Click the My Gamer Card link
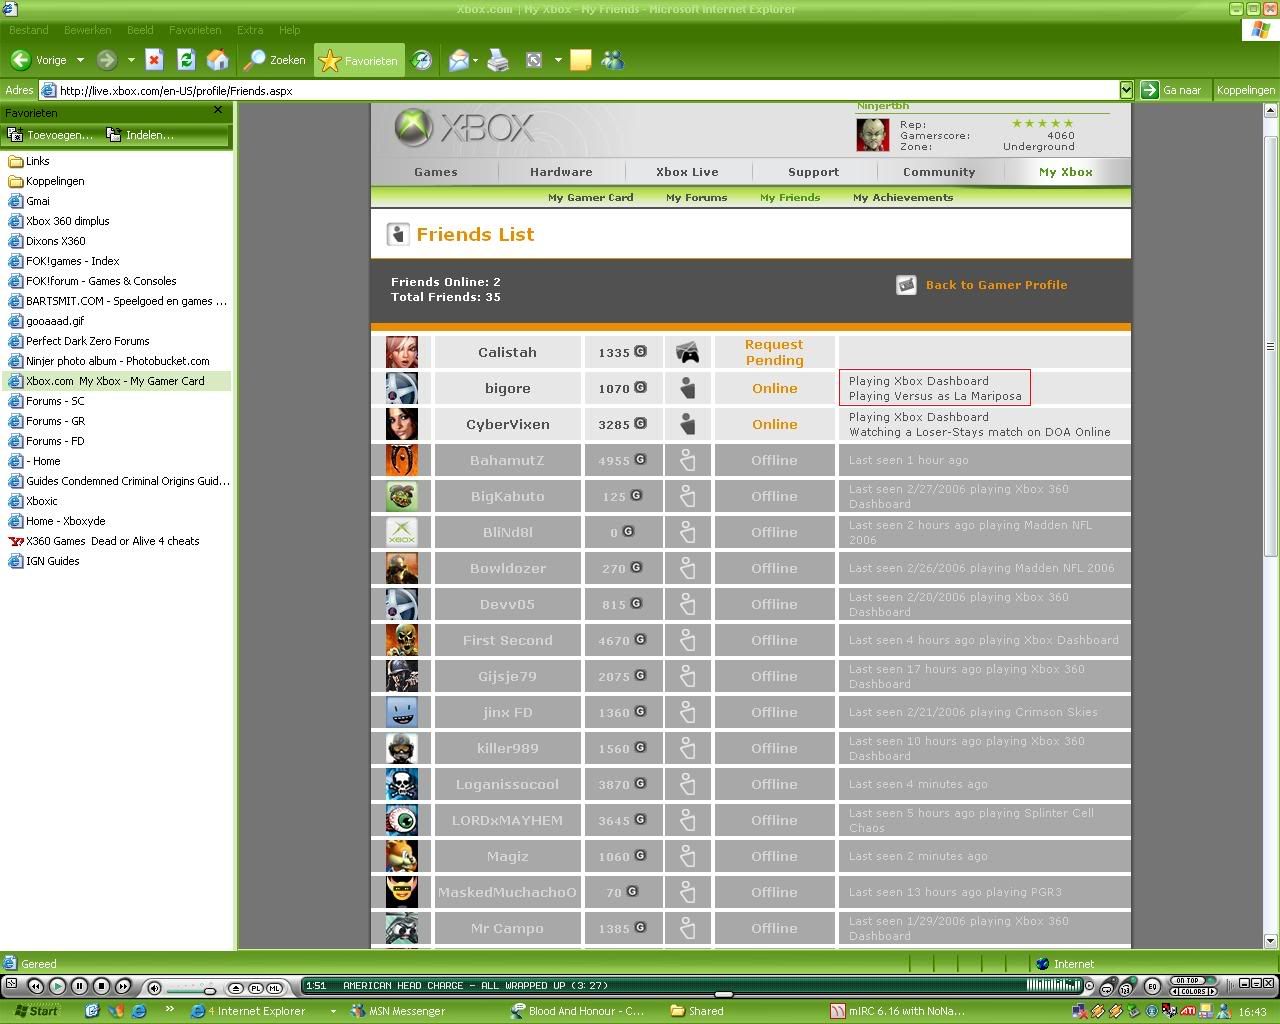The width and height of the screenshot is (1280, 1024). click(591, 197)
